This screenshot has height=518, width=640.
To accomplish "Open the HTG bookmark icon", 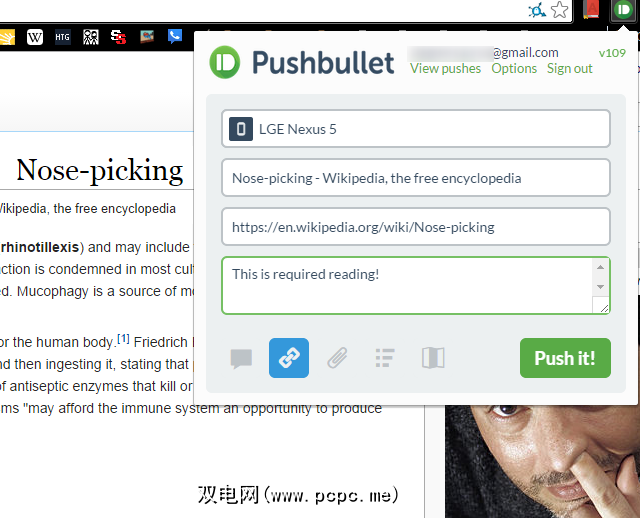I will (x=62, y=38).
